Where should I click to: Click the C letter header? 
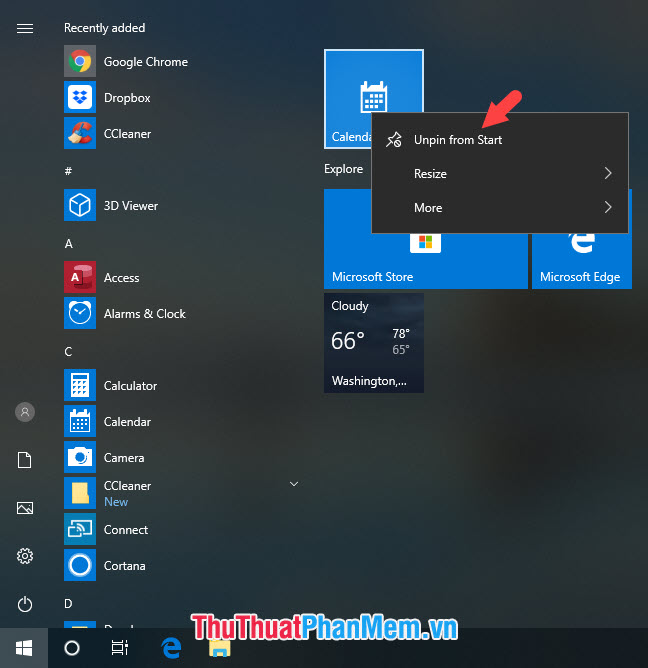pyautogui.click(x=68, y=352)
